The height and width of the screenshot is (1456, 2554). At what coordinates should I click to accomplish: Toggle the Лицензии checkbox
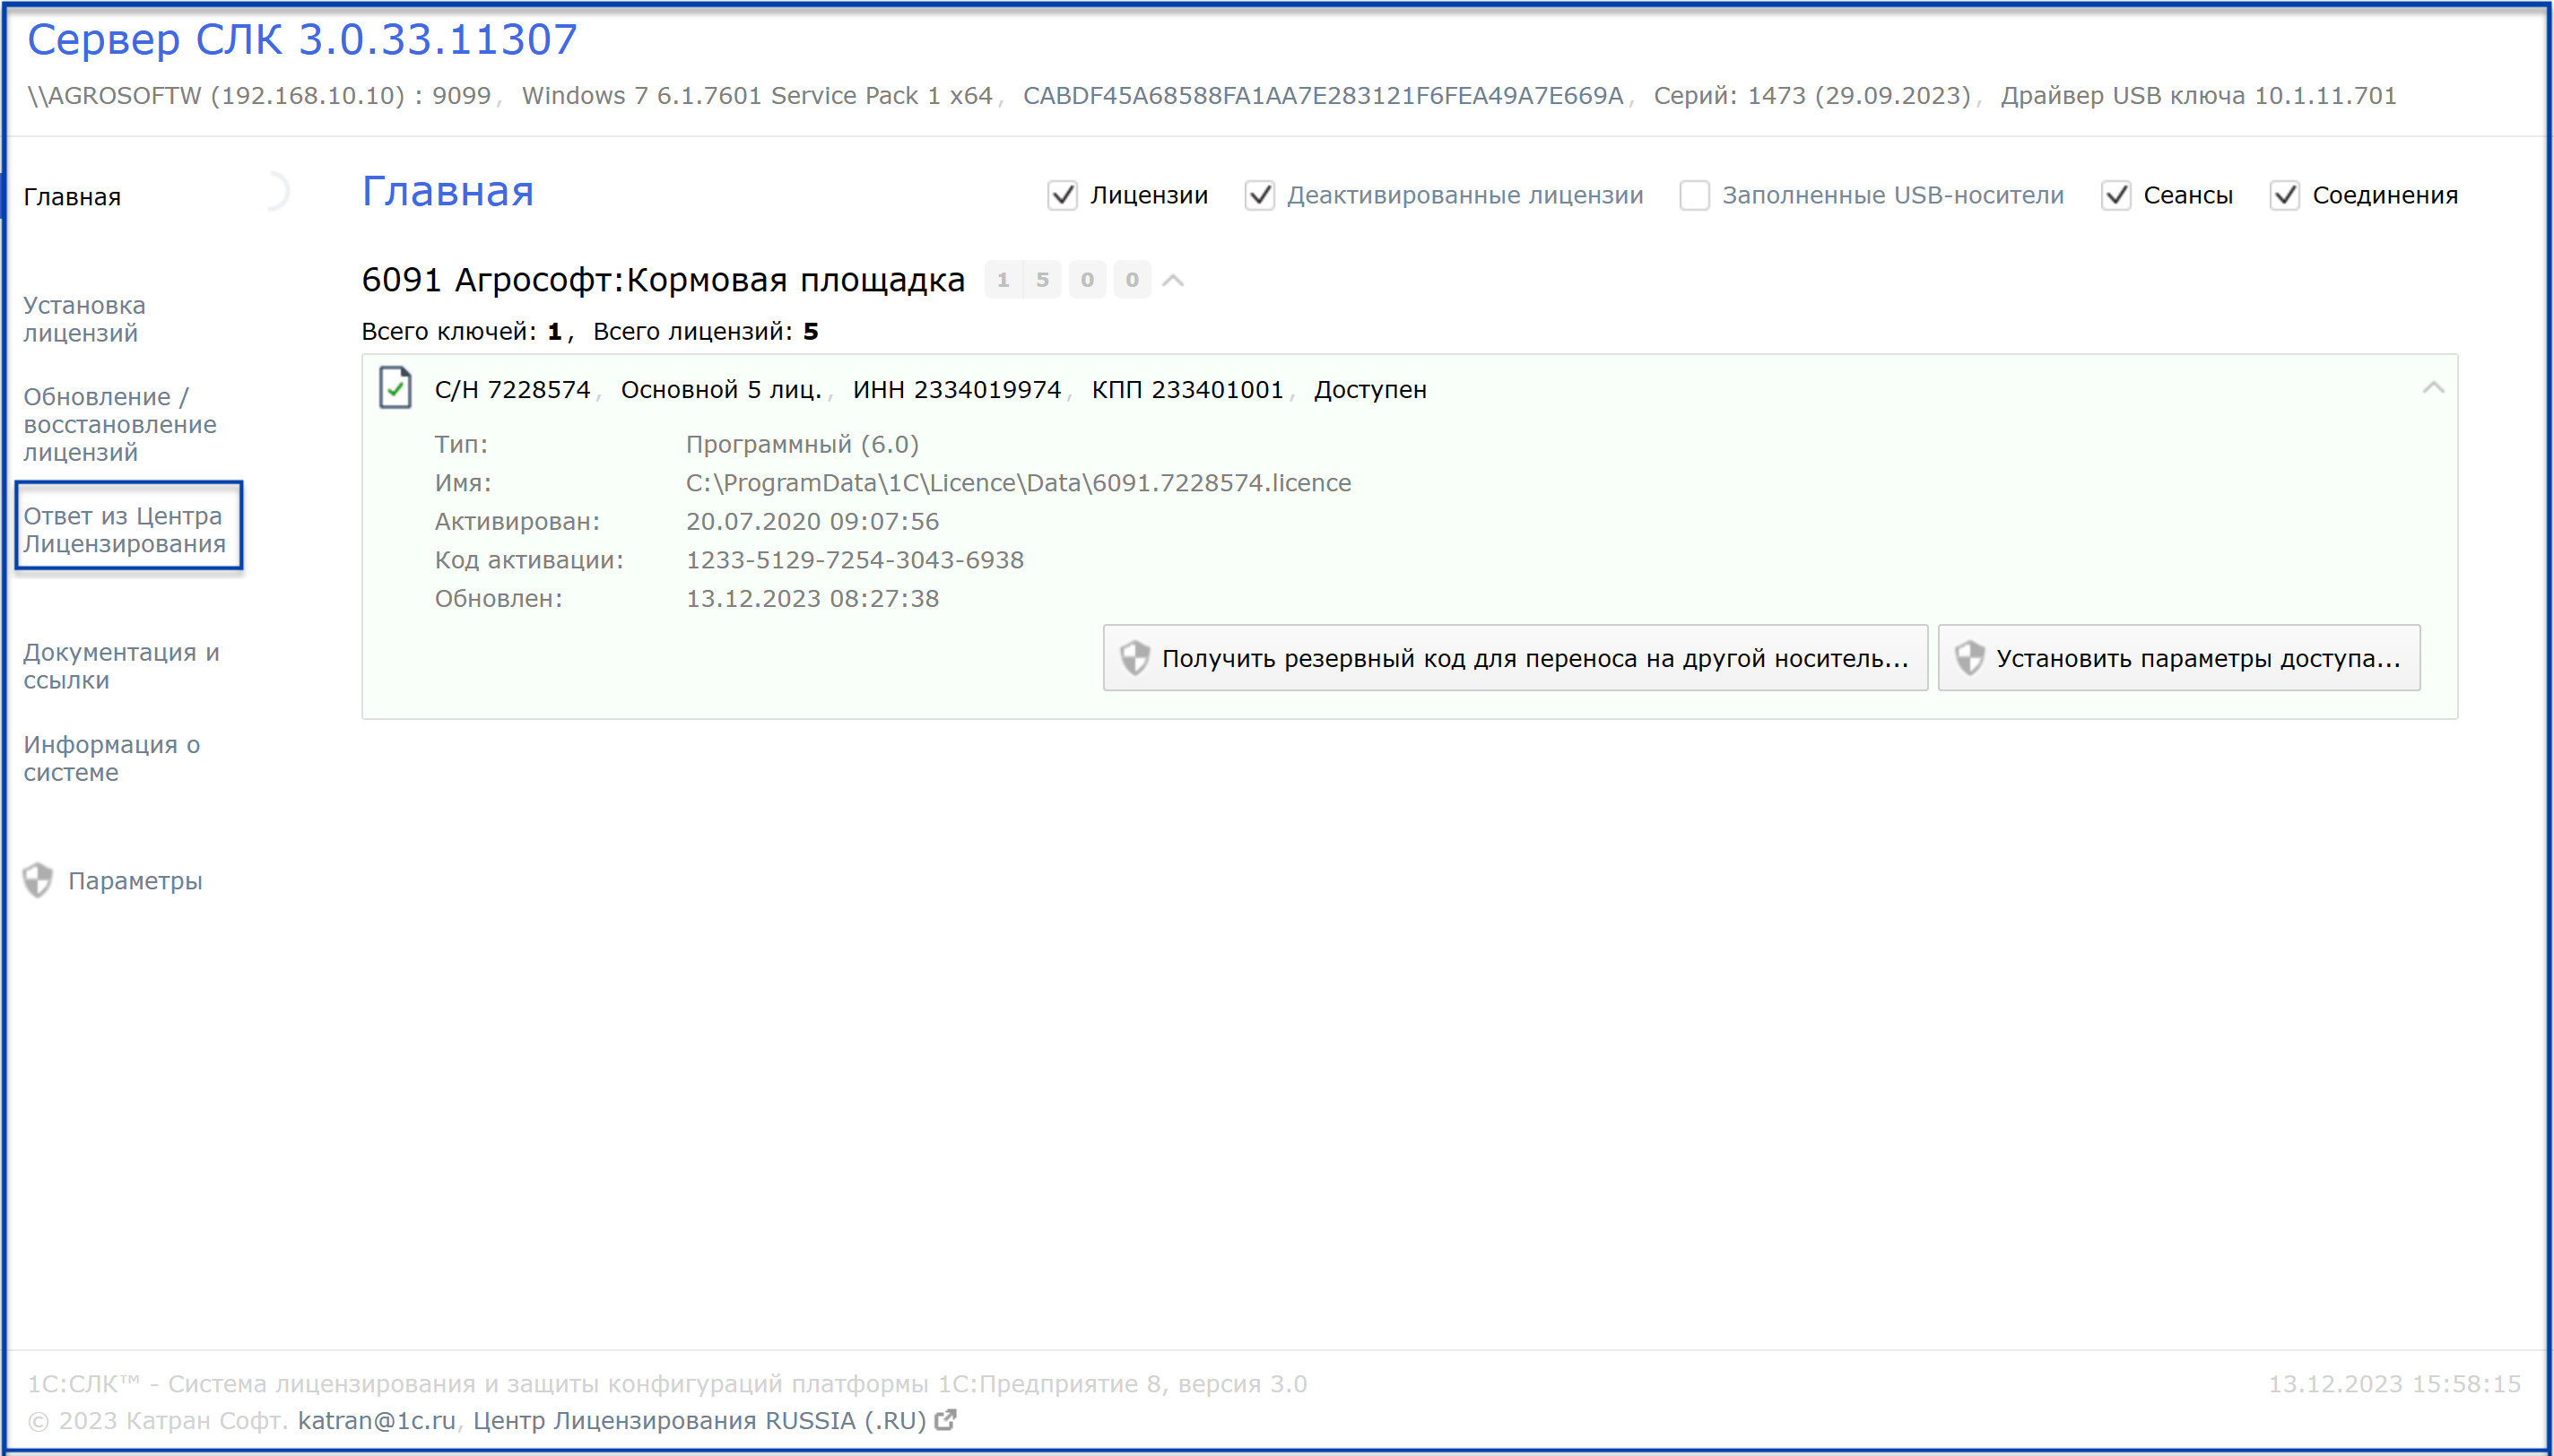(x=1062, y=195)
